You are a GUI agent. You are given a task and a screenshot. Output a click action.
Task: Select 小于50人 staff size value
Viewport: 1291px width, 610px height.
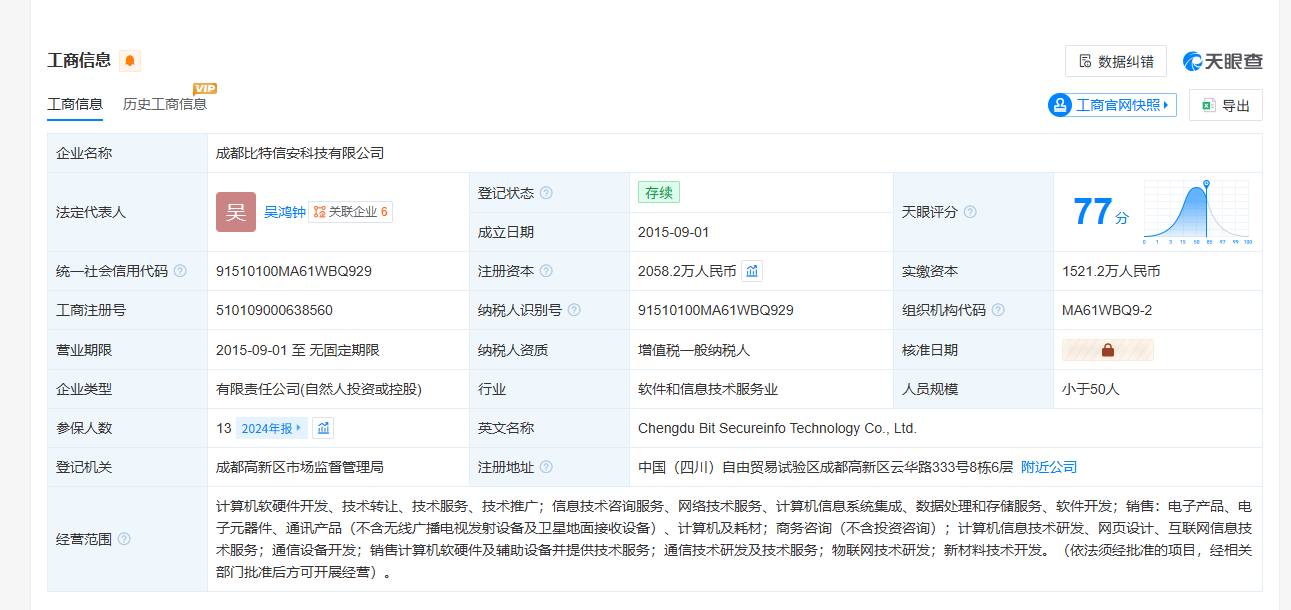pyautogui.click(x=1091, y=389)
